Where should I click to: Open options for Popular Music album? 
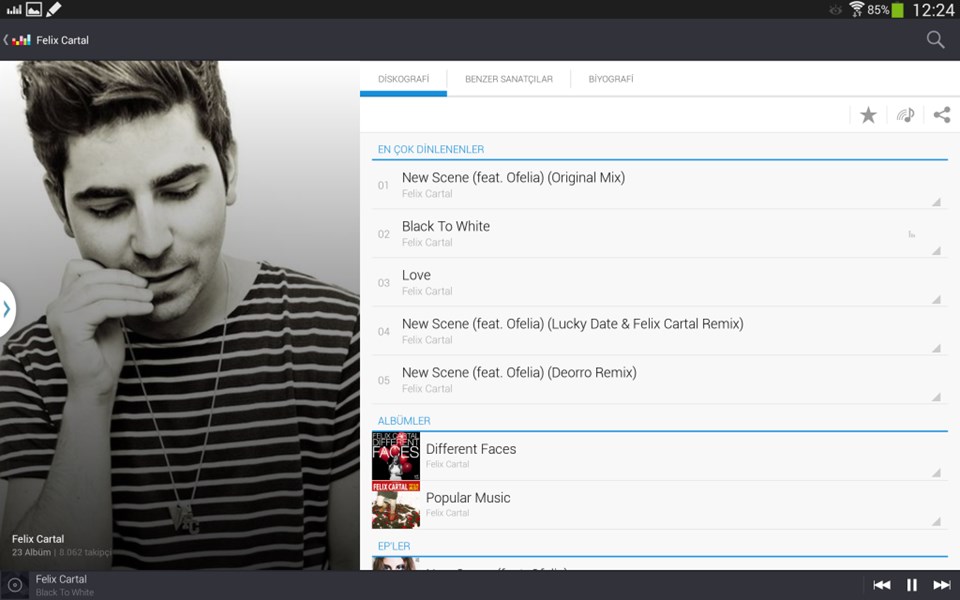pyautogui.click(x=936, y=522)
